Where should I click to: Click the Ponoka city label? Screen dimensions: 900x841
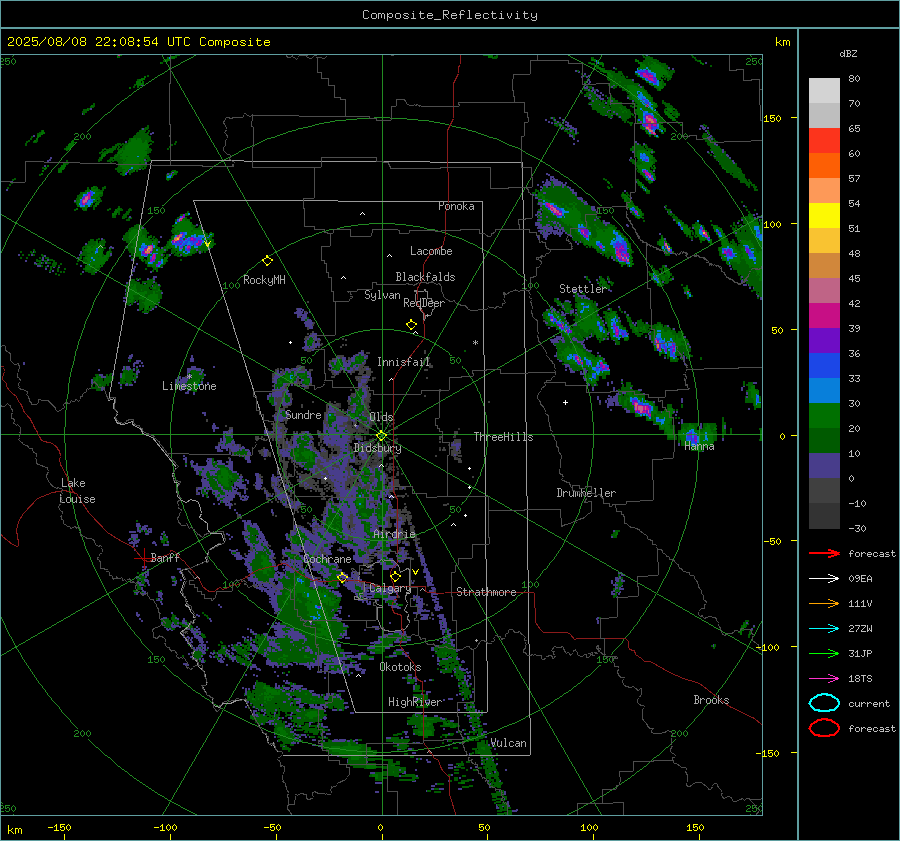(x=456, y=207)
